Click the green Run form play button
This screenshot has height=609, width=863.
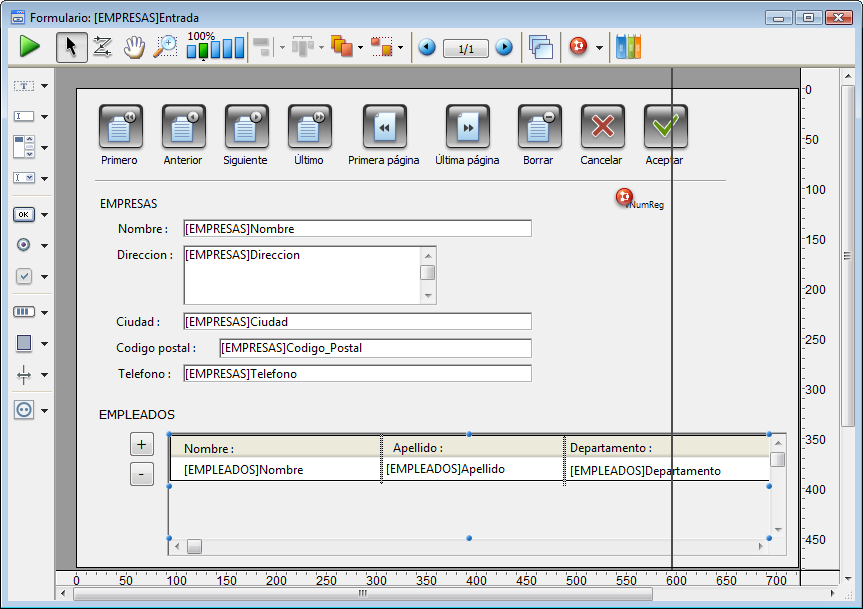tap(29, 46)
